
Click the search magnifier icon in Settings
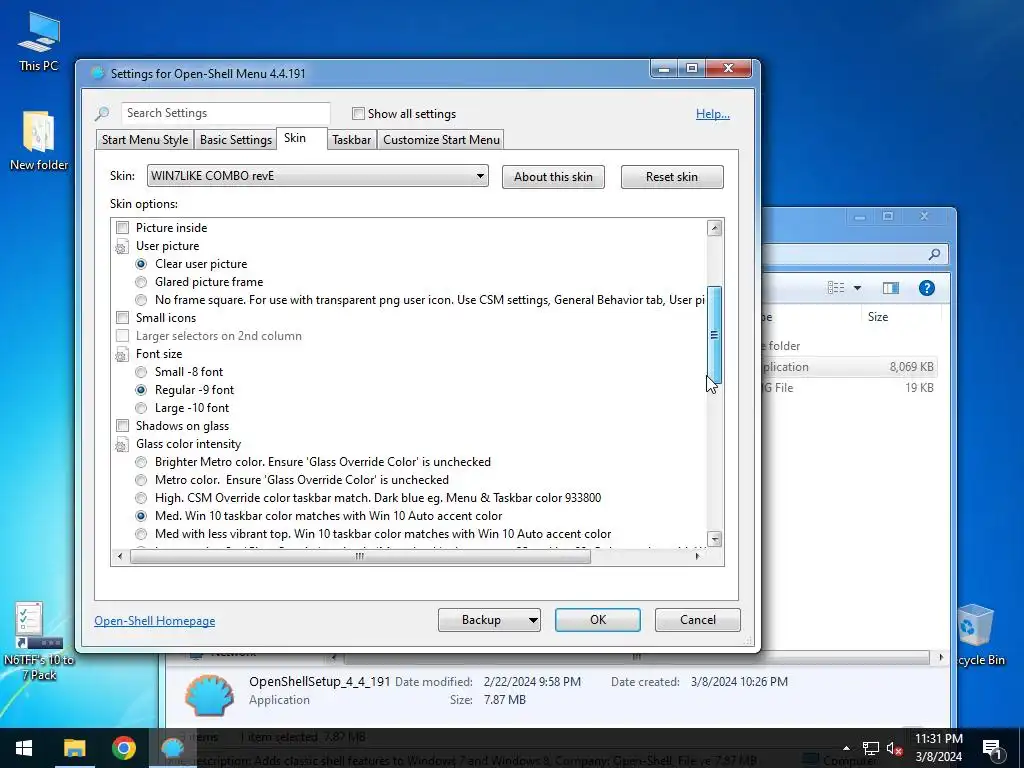[102, 114]
